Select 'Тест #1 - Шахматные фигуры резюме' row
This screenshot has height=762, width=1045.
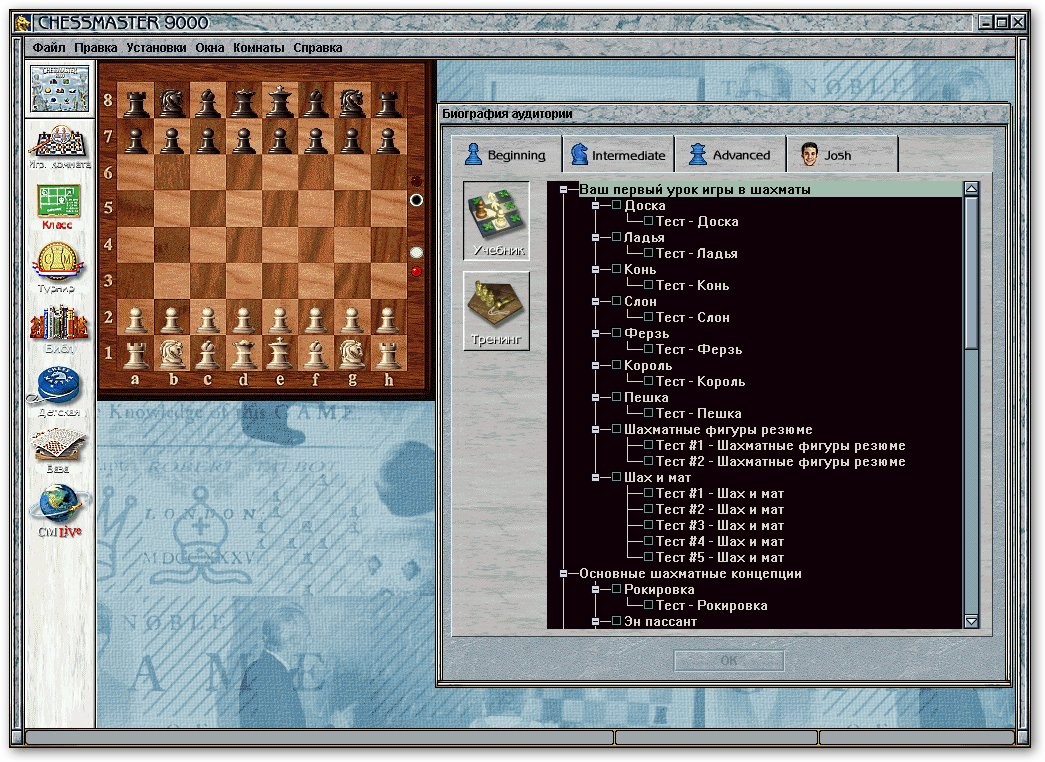click(780, 445)
